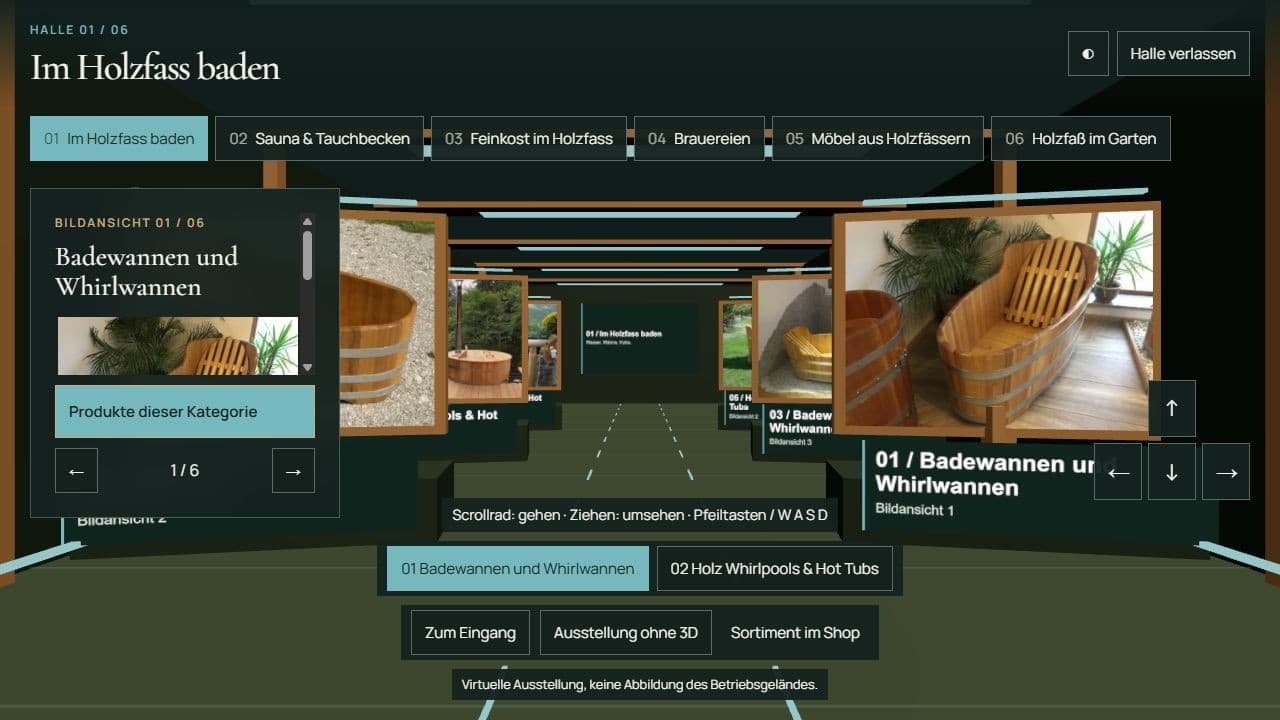Switch to 02 Sauna & Tauchbecken tab
This screenshot has width=1280, height=720.
[319, 139]
